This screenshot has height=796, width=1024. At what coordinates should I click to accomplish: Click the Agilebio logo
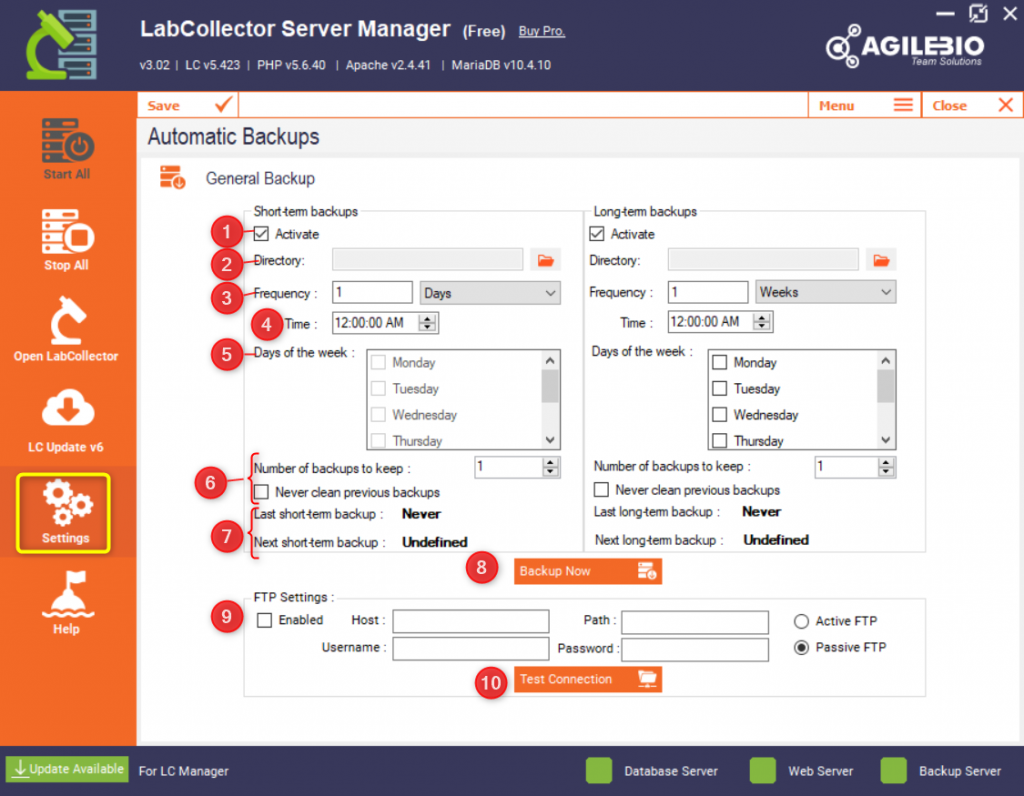point(905,46)
